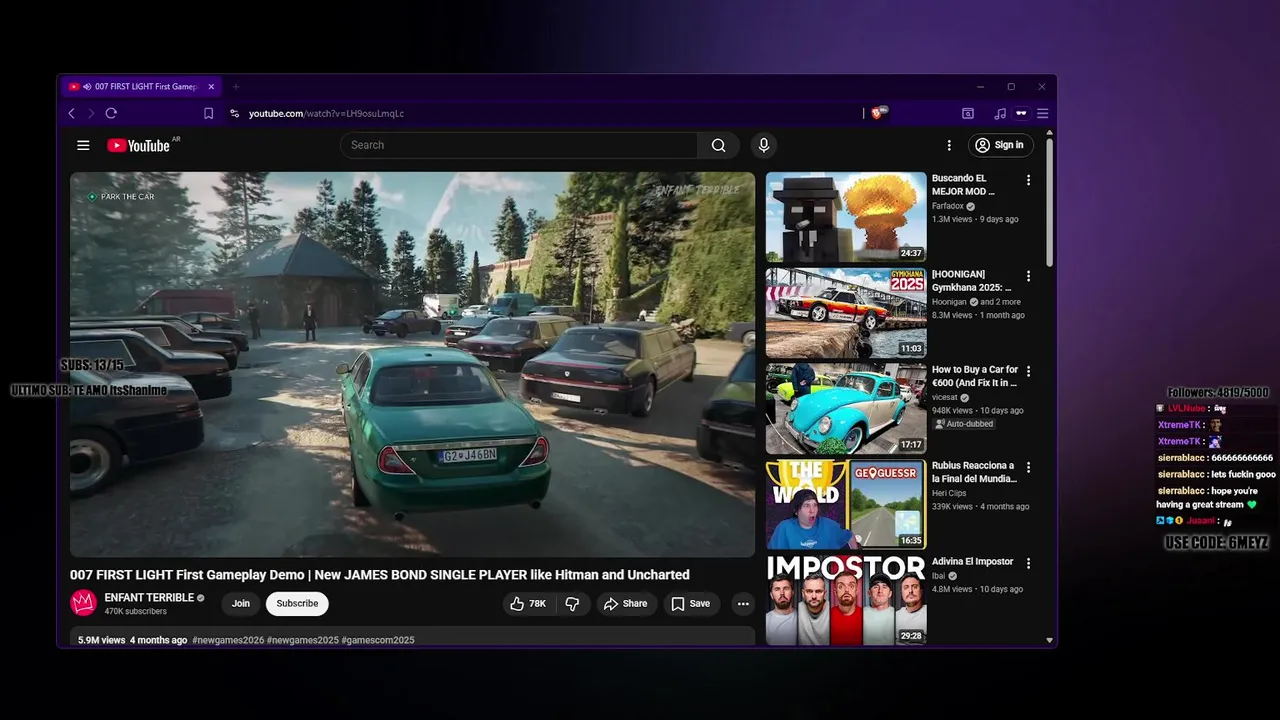Open the browser hamburger menu
This screenshot has width=1280, height=720.
[x=1043, y=114]
